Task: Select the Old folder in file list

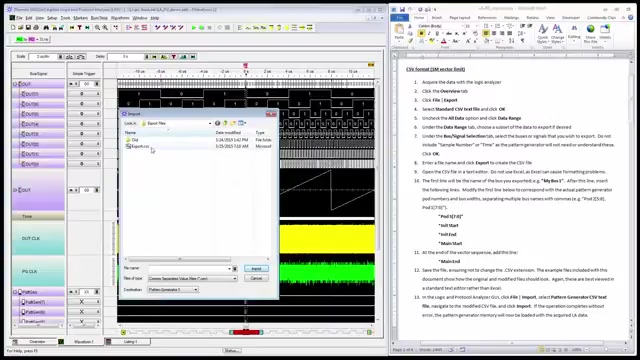Action: [132, 140]
